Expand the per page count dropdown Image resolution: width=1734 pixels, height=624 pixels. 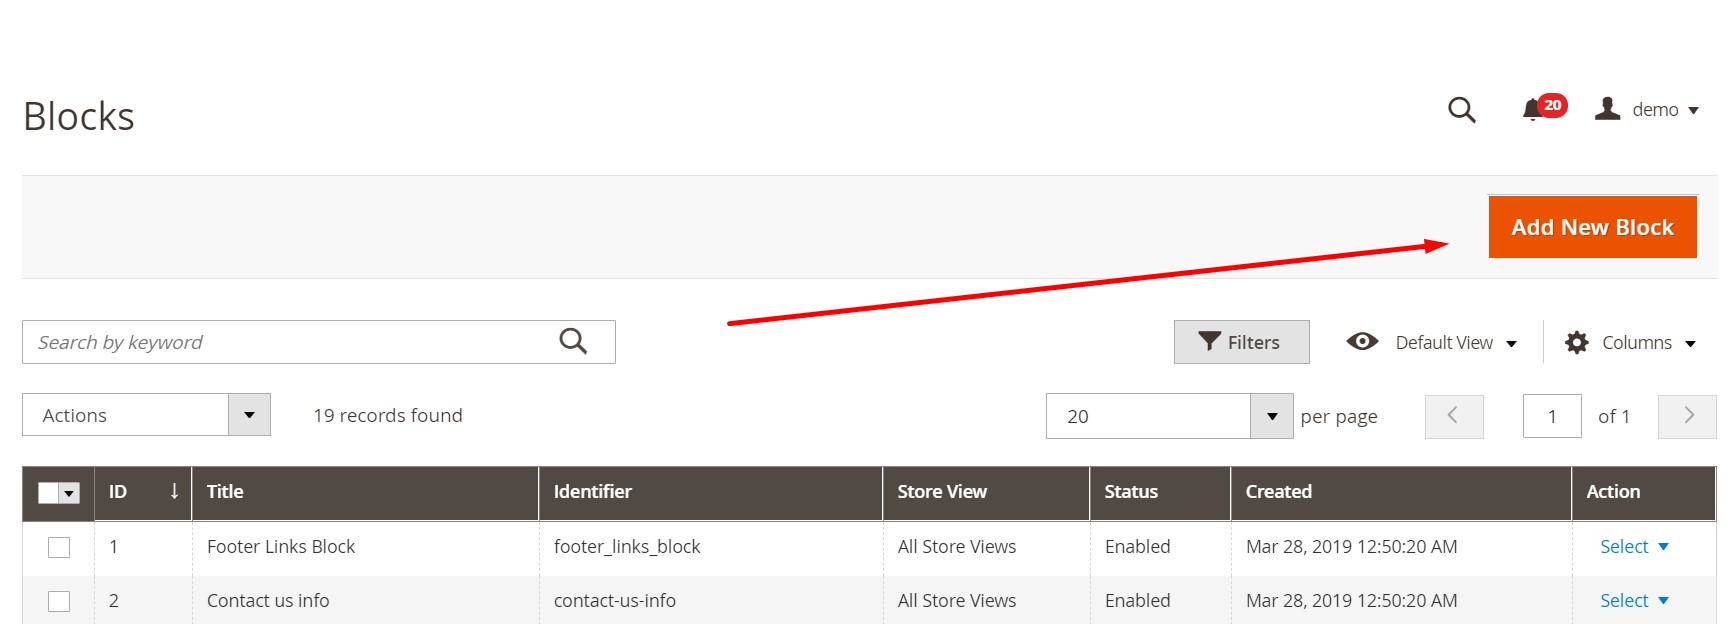point(1271,416)
